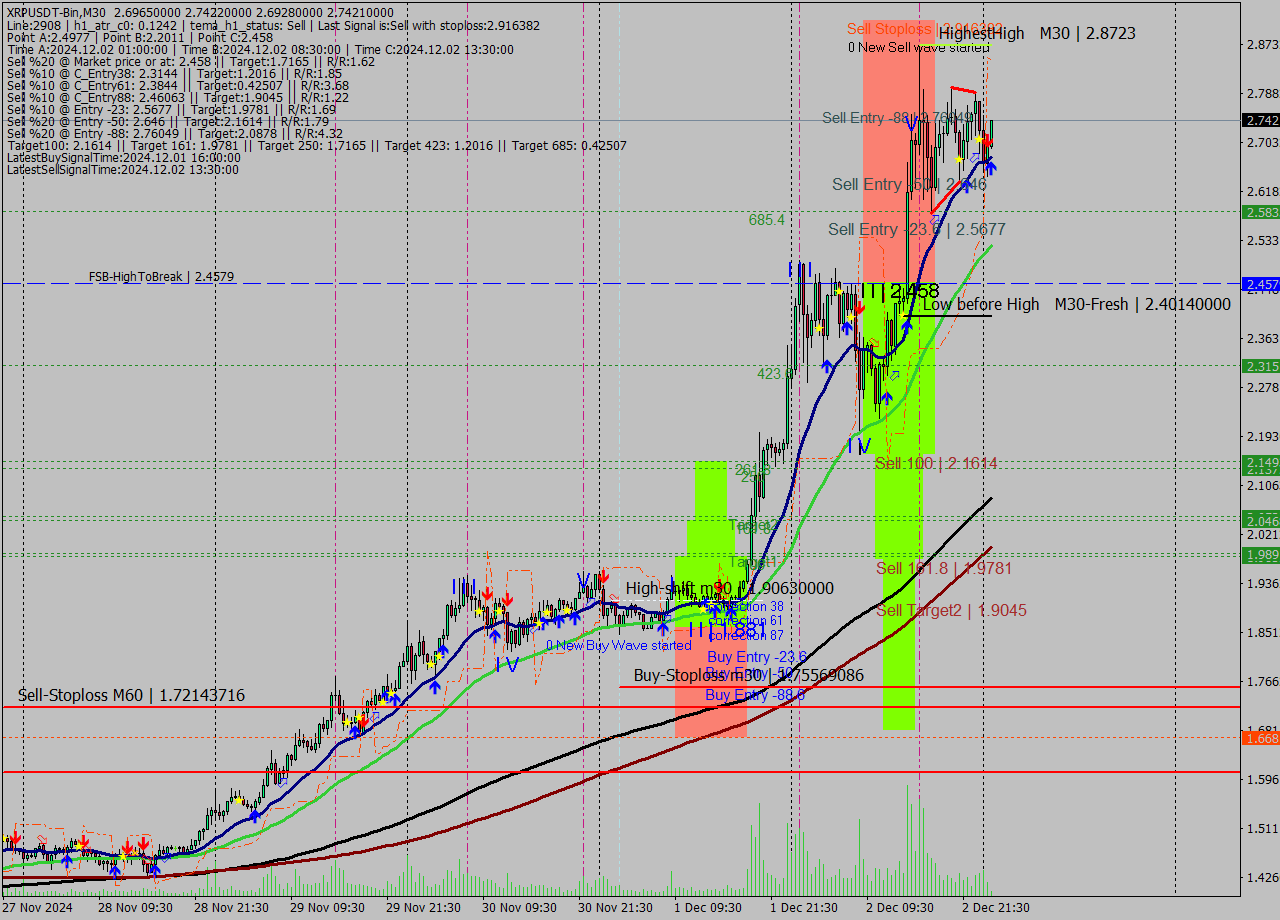Screen dimensions: 1280x920
Task: Select the 'Target100: 2.1614' targets line
Action: pyautogui.click(x=317, y=145)
